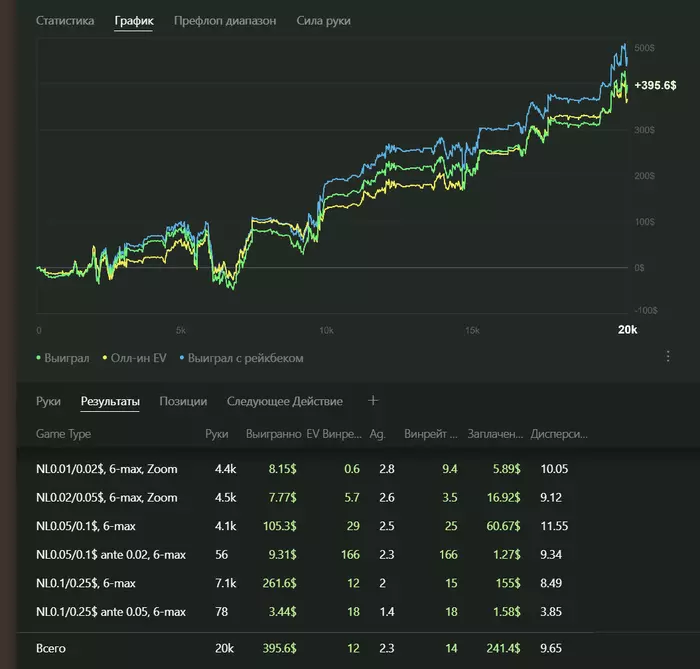Click the 8.15$ winnings value

tap(283, 469)
